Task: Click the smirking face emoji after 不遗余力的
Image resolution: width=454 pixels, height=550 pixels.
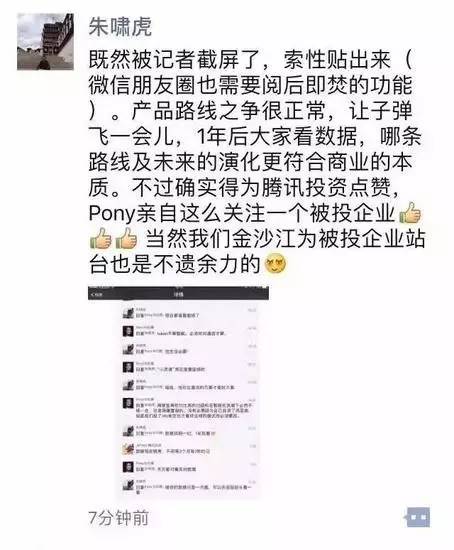Action: pos(275,265)
